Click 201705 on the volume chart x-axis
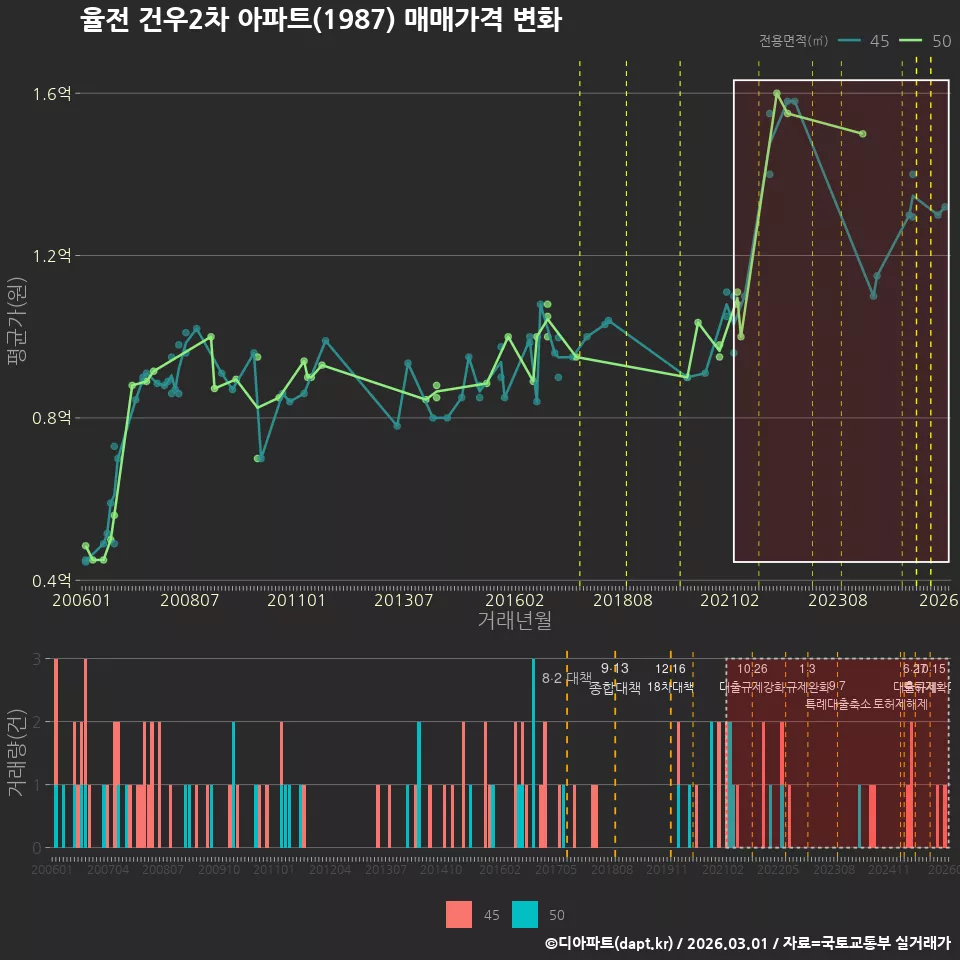960x960 pixels. [x=556, y=869]
